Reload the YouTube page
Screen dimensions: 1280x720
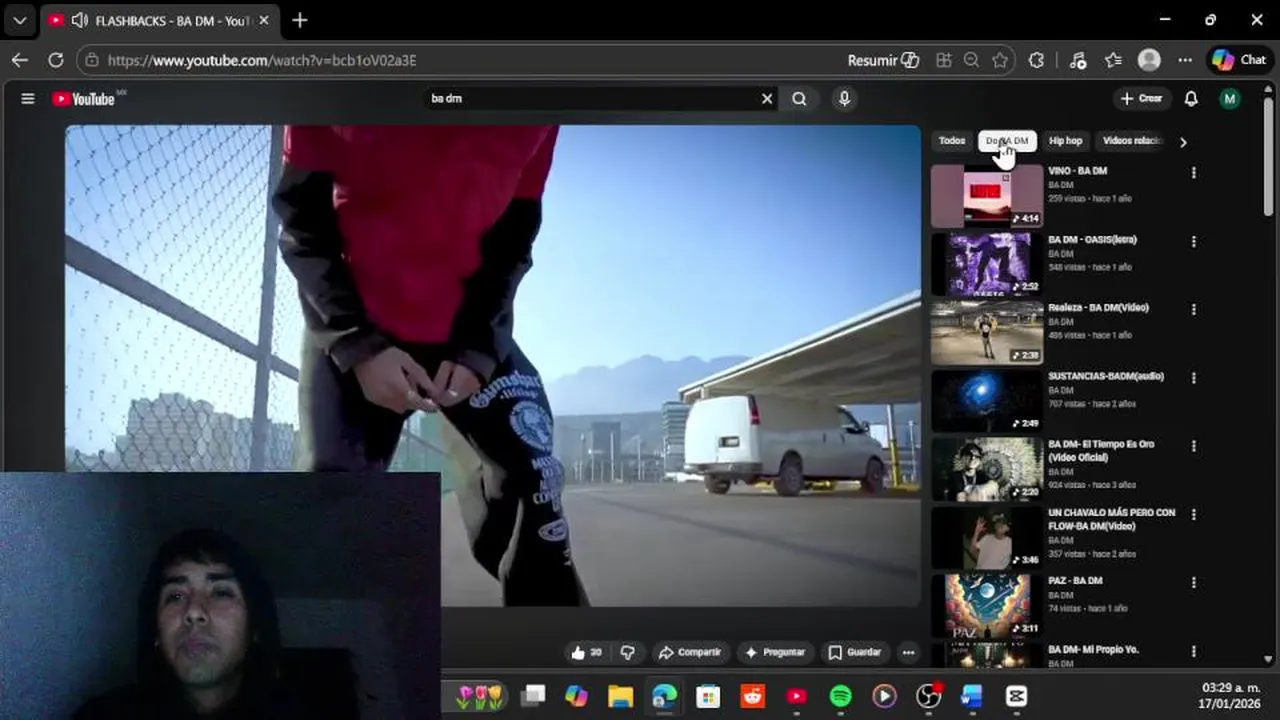coord(56,60)
